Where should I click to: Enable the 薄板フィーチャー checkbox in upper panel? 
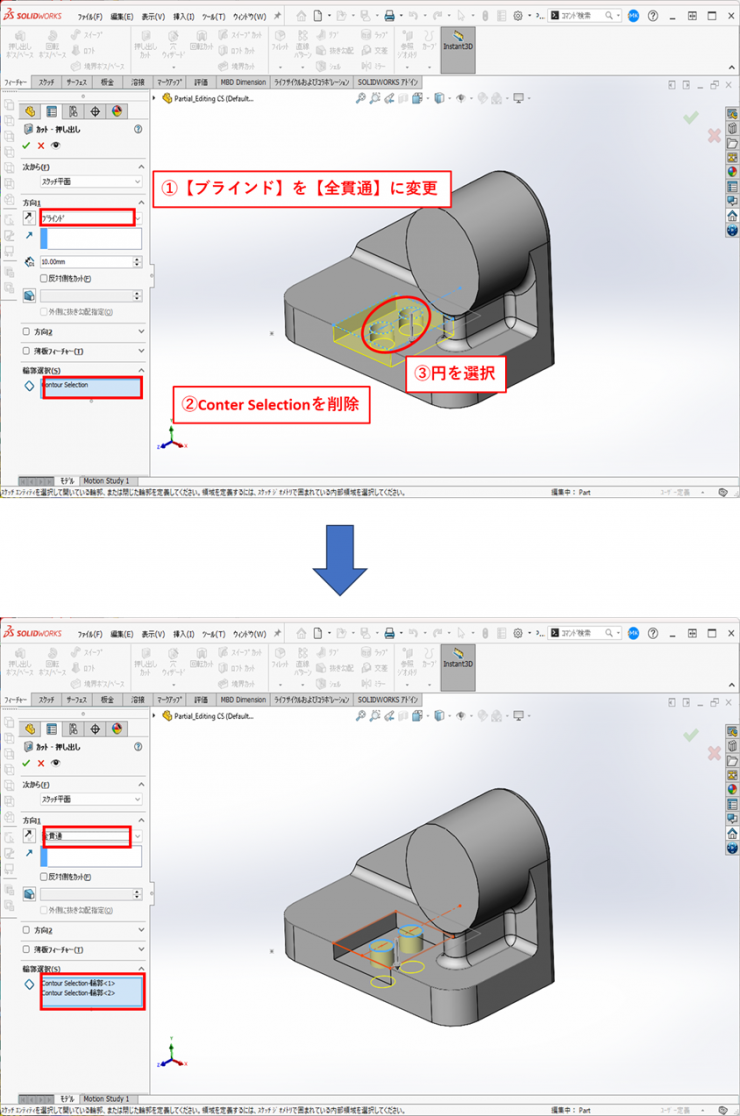(x=27, y=351)
